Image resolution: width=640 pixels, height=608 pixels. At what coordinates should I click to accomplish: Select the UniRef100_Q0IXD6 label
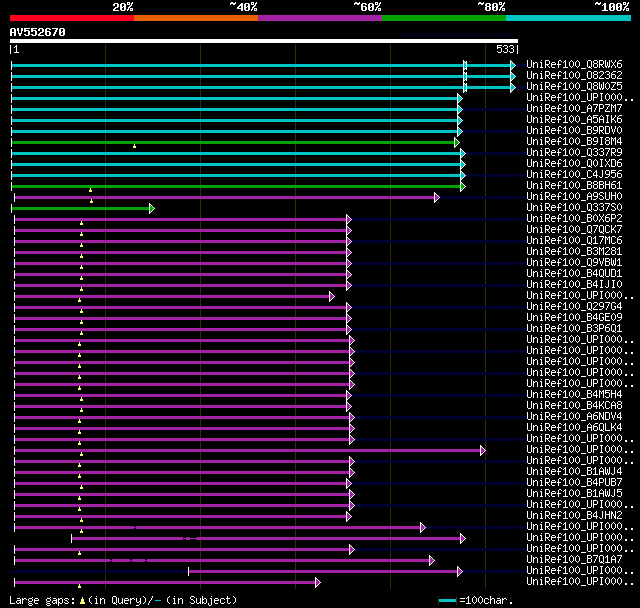click(574, 164)
